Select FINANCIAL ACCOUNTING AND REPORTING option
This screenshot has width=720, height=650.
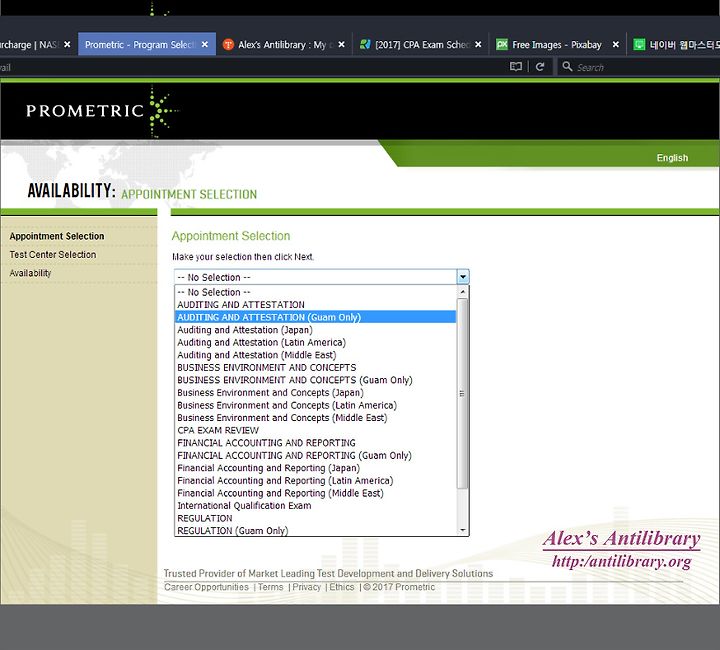316,443
